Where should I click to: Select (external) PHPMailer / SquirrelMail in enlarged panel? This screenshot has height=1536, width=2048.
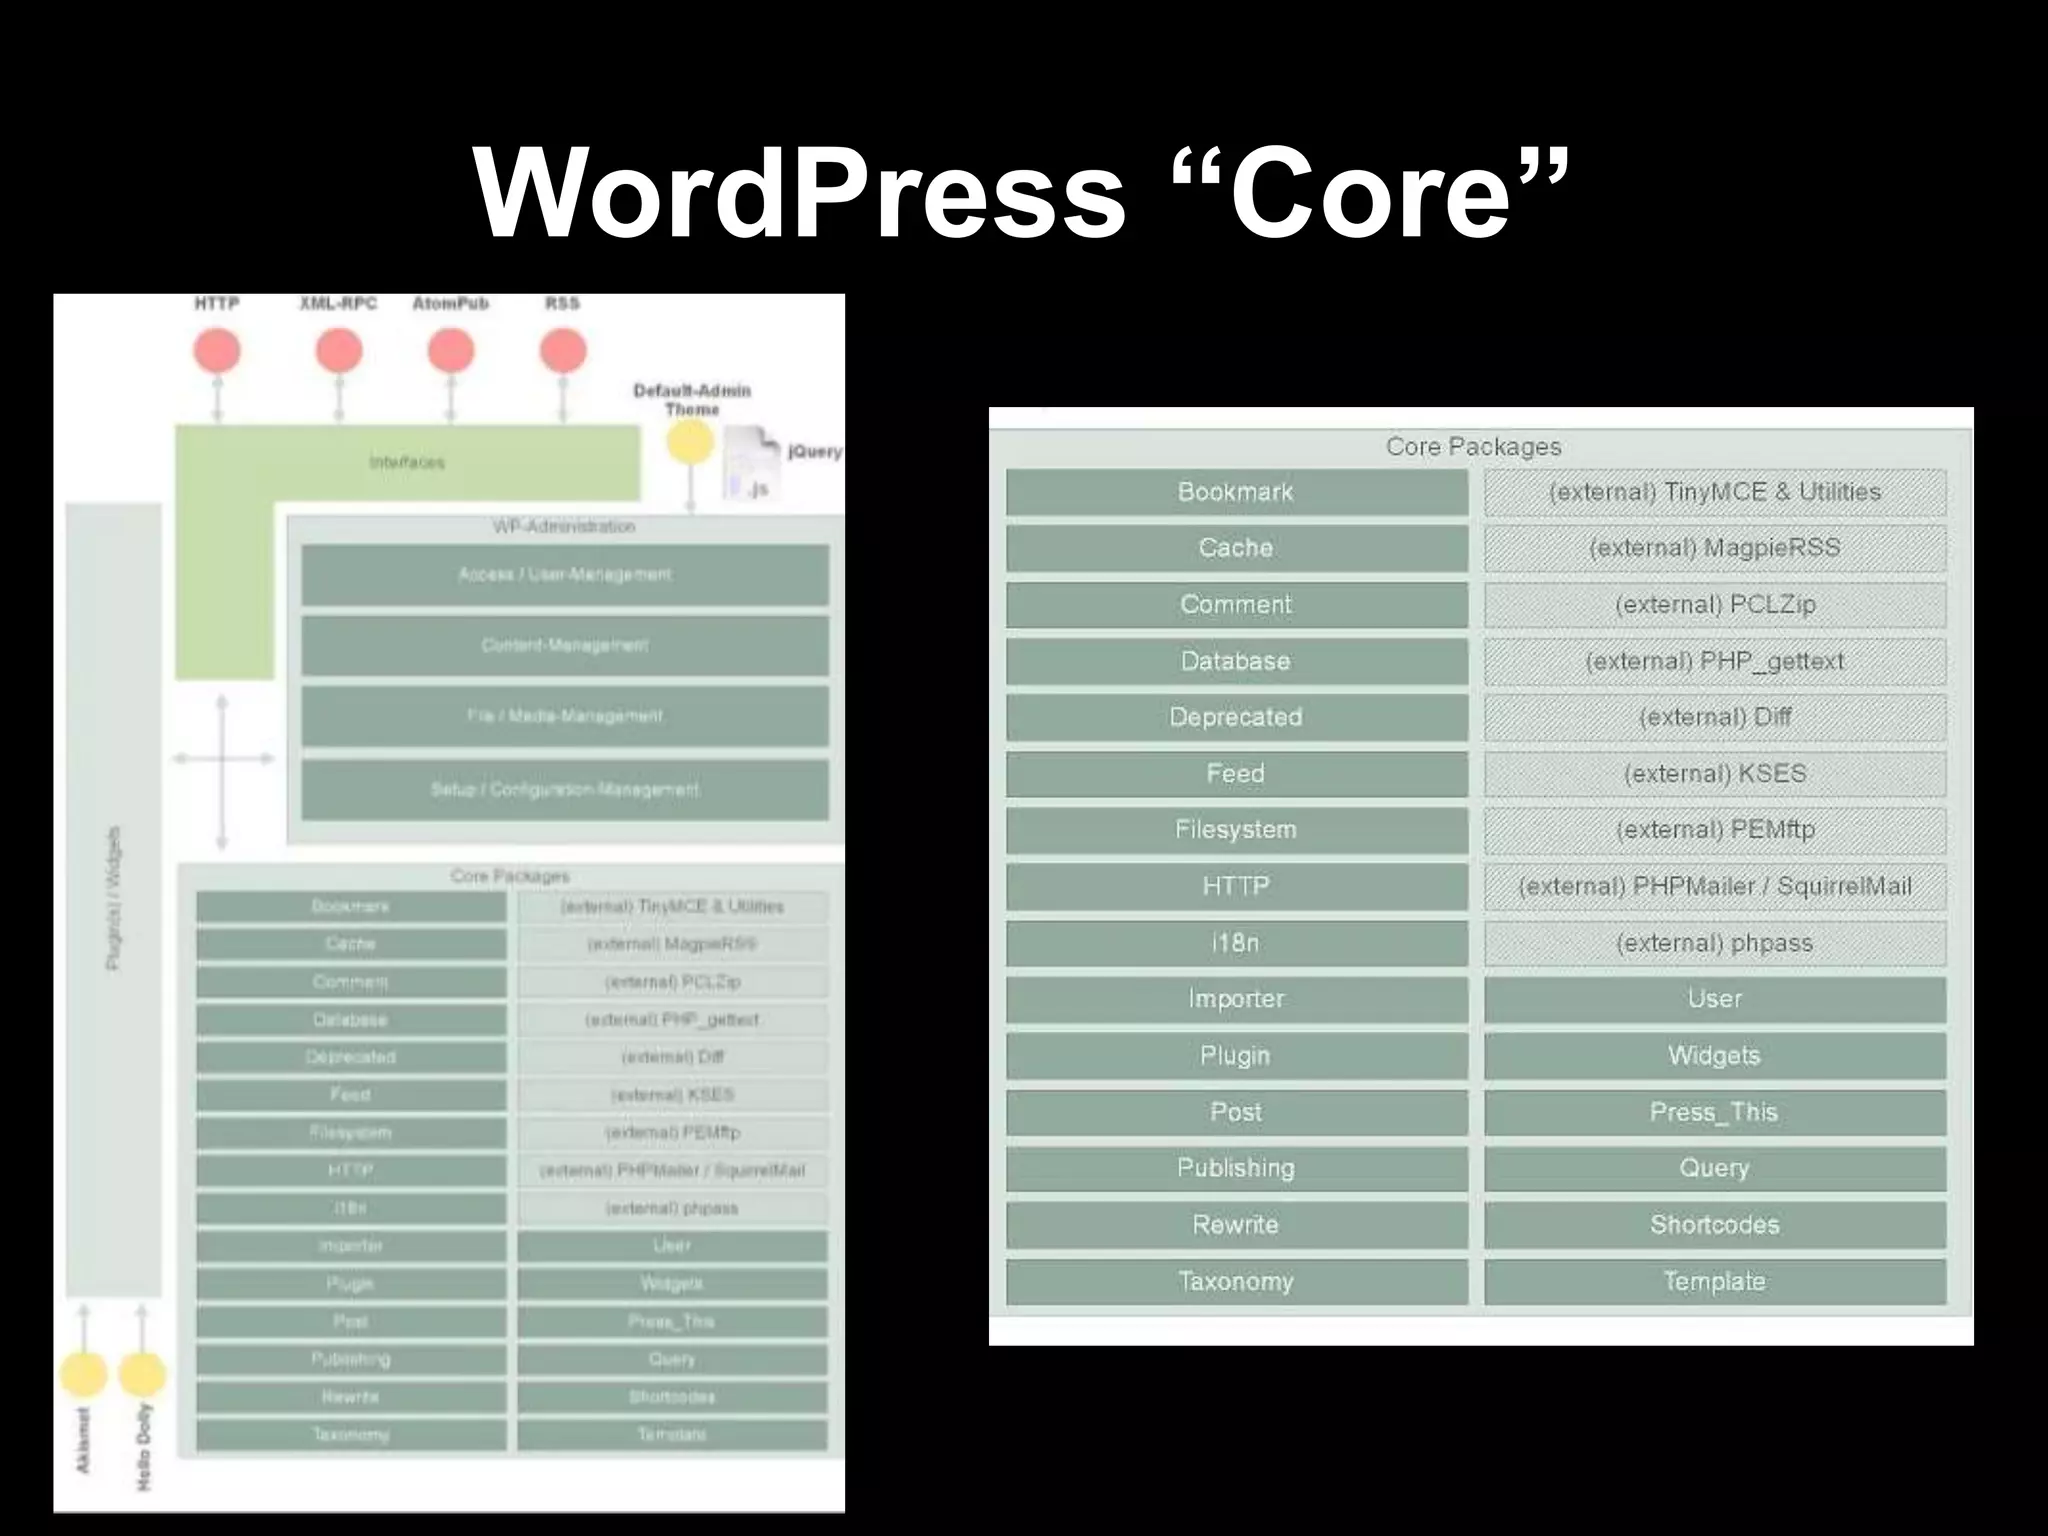[x=1715, y=886]
